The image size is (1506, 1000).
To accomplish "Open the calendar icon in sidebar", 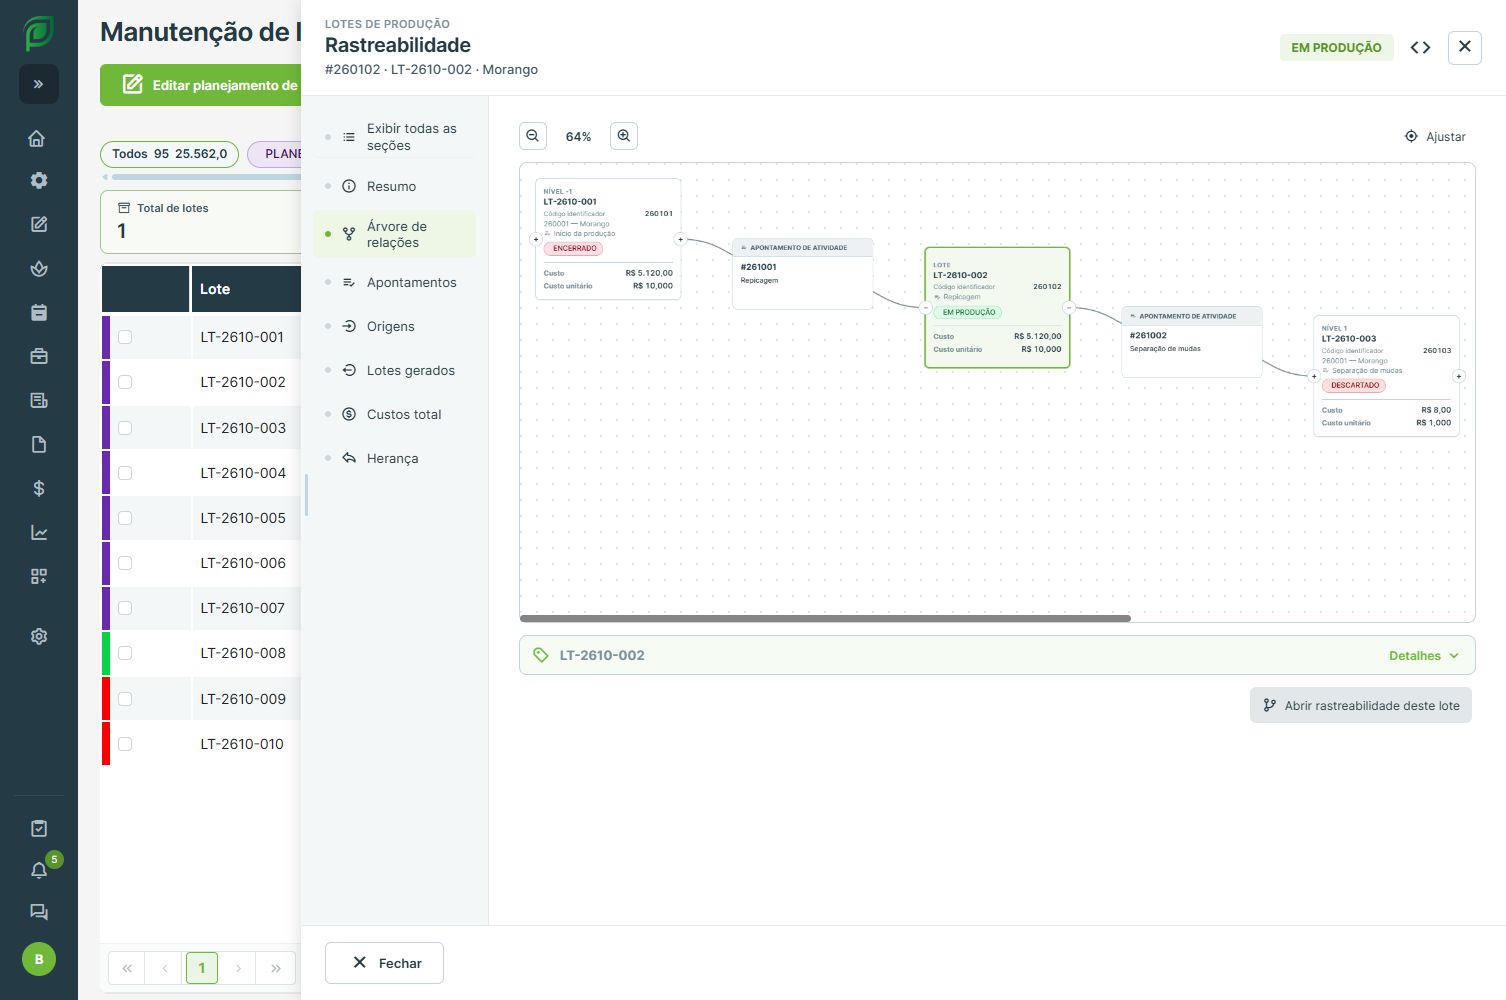I will click(39, 312).
